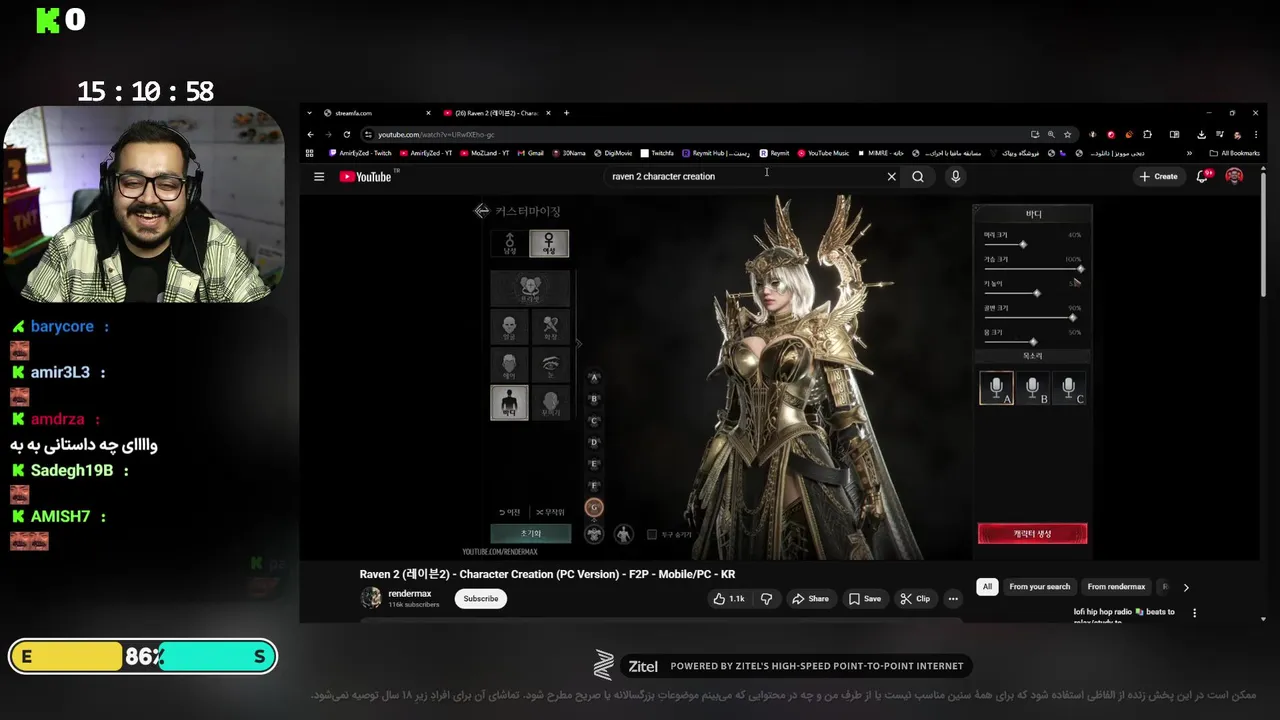Click red create character button
The image size is (1280, 720).
[1032, 534]
